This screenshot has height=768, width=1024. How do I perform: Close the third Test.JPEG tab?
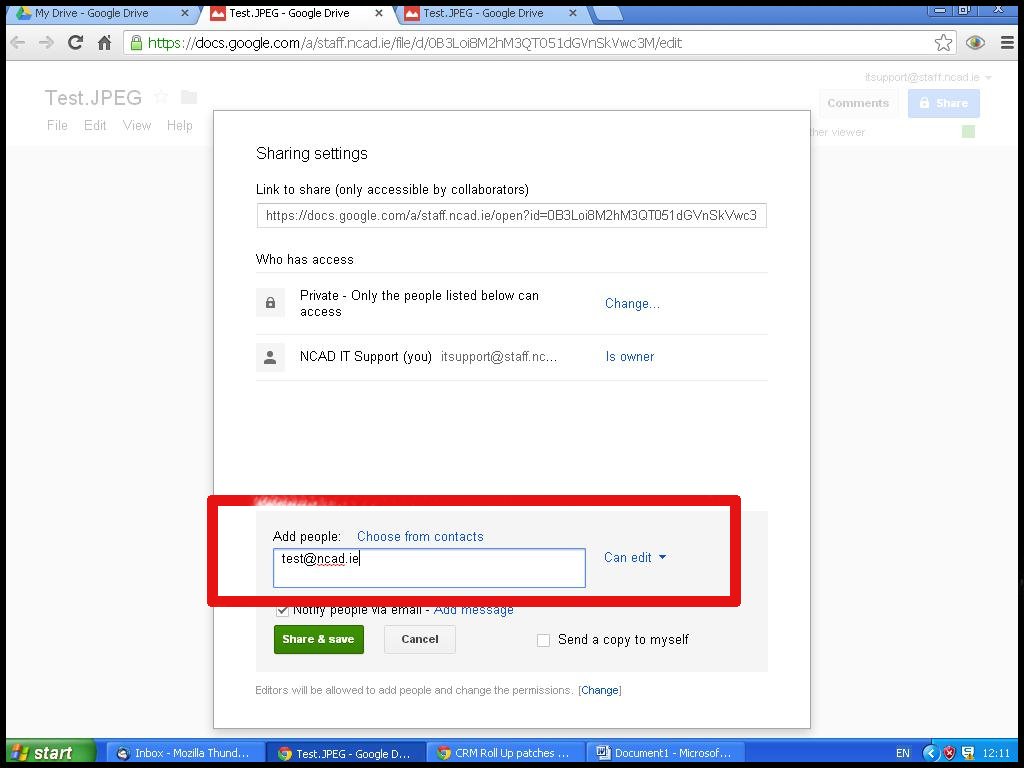573,13
